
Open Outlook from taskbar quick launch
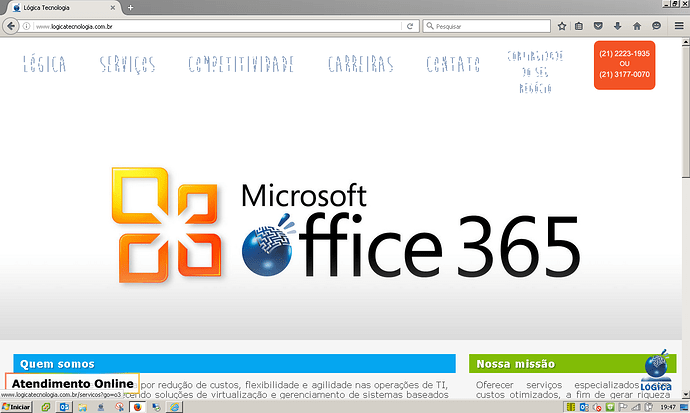(64, 407)
